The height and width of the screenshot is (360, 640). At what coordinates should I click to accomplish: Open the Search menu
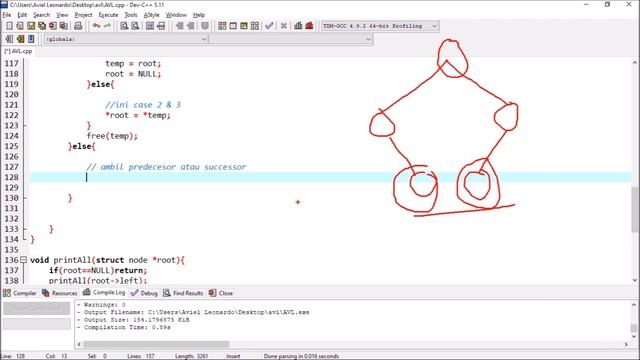point(41,15)
